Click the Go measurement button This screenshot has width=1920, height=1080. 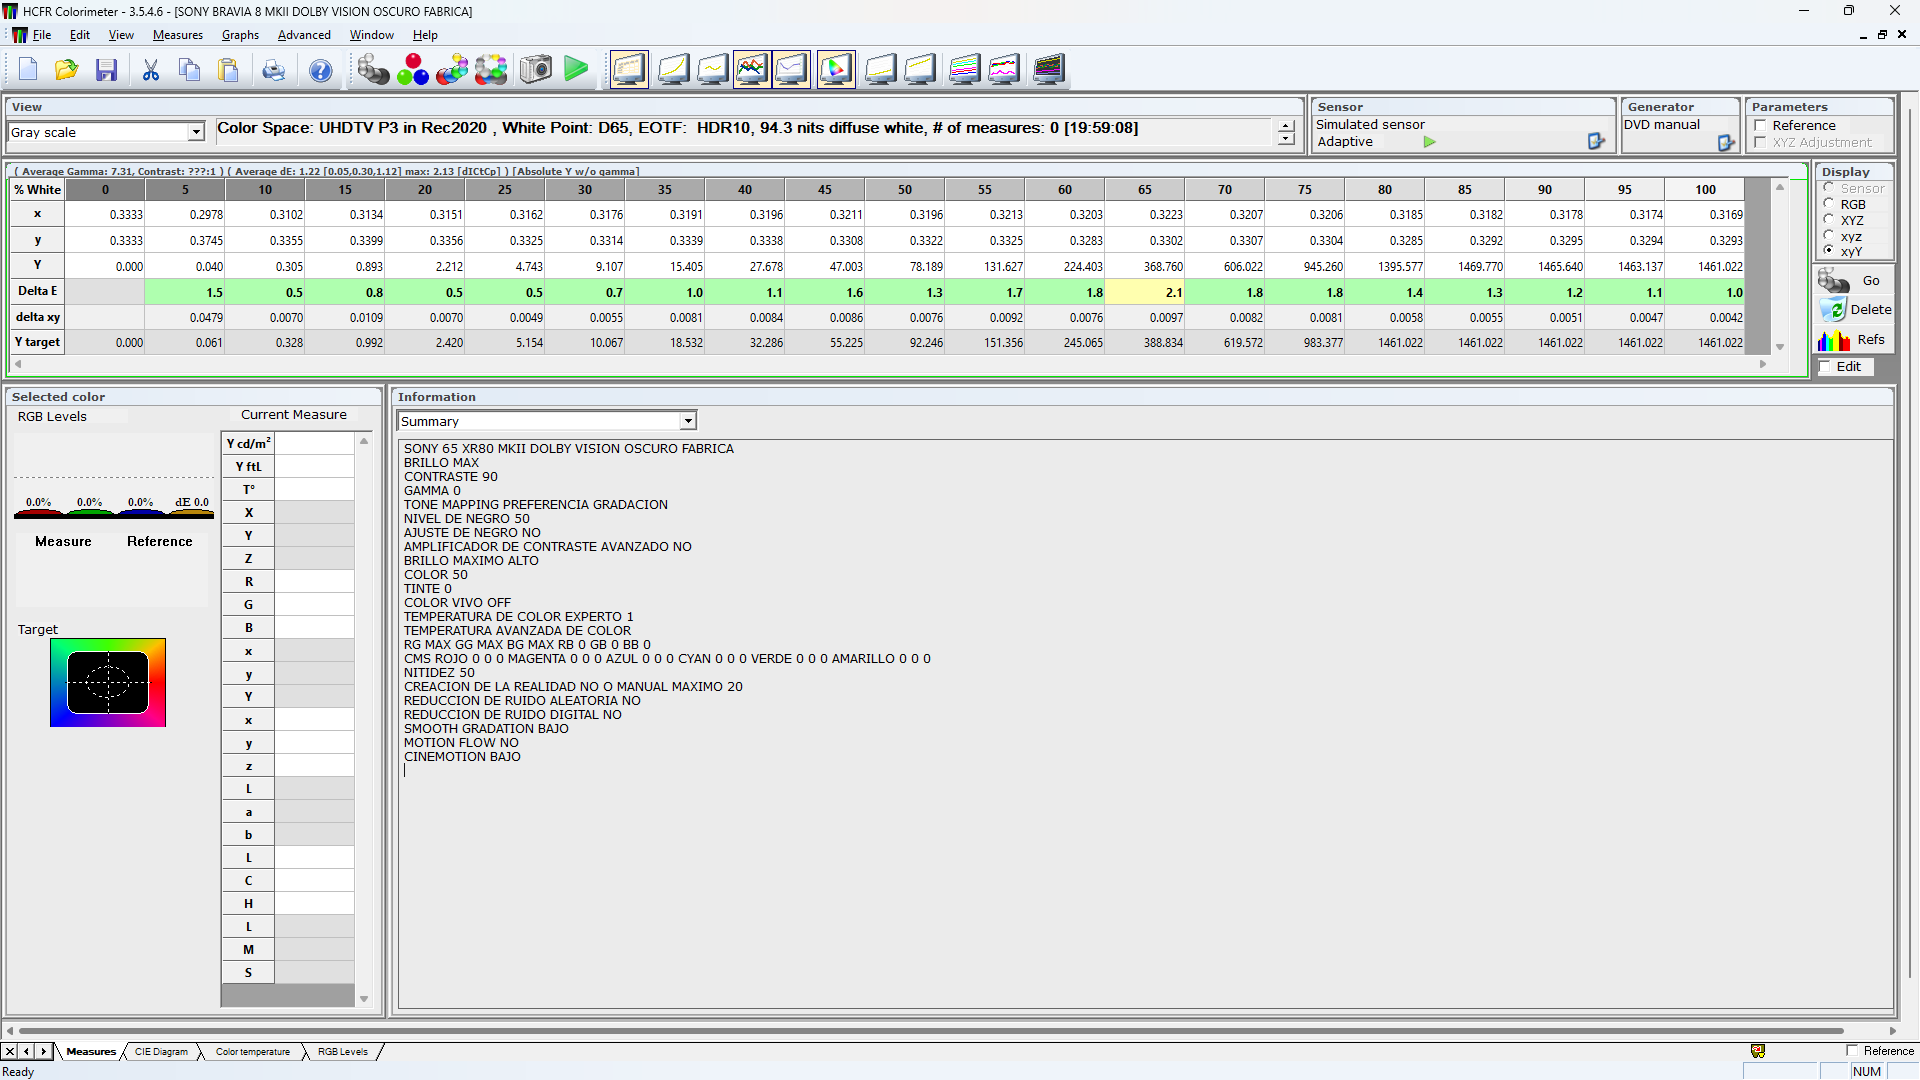click(1853, 281)
